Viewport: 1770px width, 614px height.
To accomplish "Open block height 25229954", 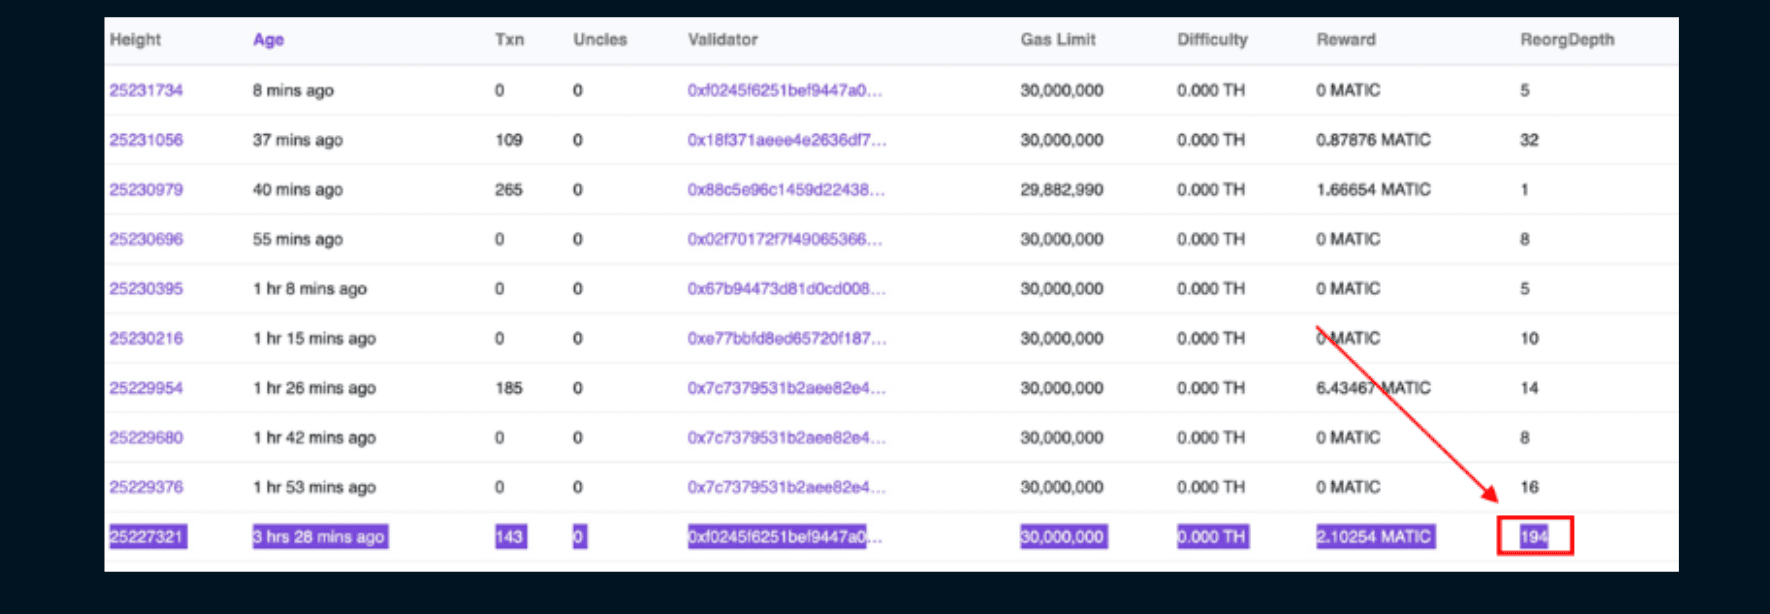I will point(146,388).
